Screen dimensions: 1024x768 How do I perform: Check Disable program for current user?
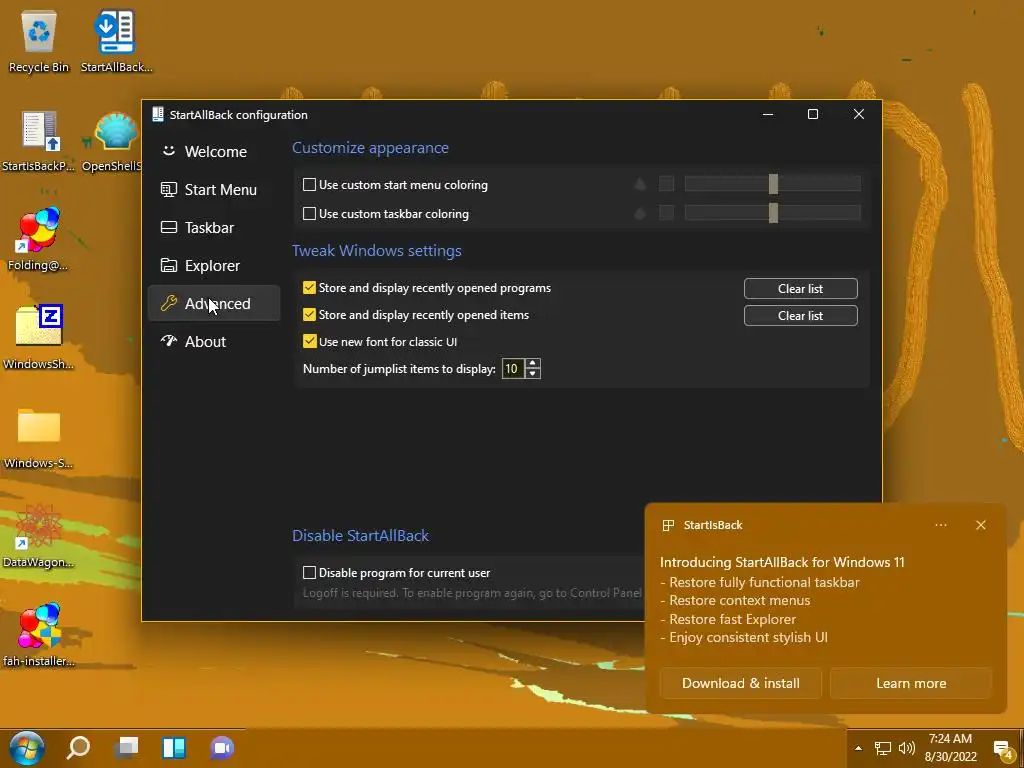pos(310,573)
